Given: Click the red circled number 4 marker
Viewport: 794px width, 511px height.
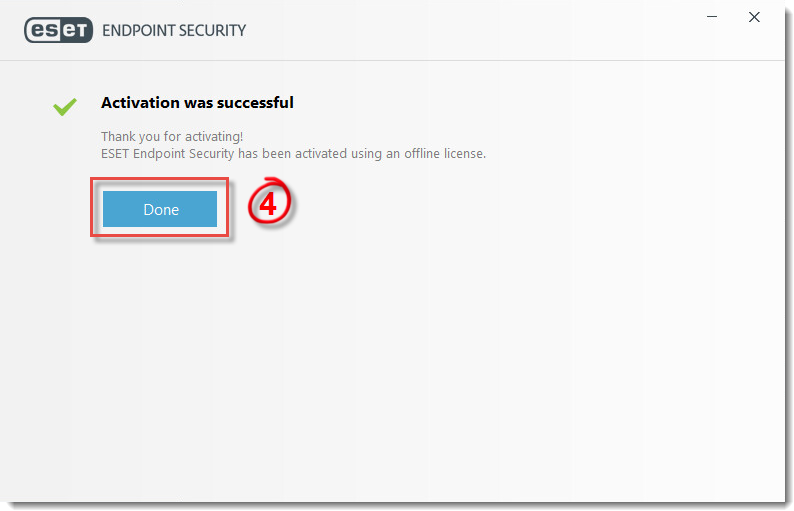Looking at the screenshot, I should coord(269,202).
